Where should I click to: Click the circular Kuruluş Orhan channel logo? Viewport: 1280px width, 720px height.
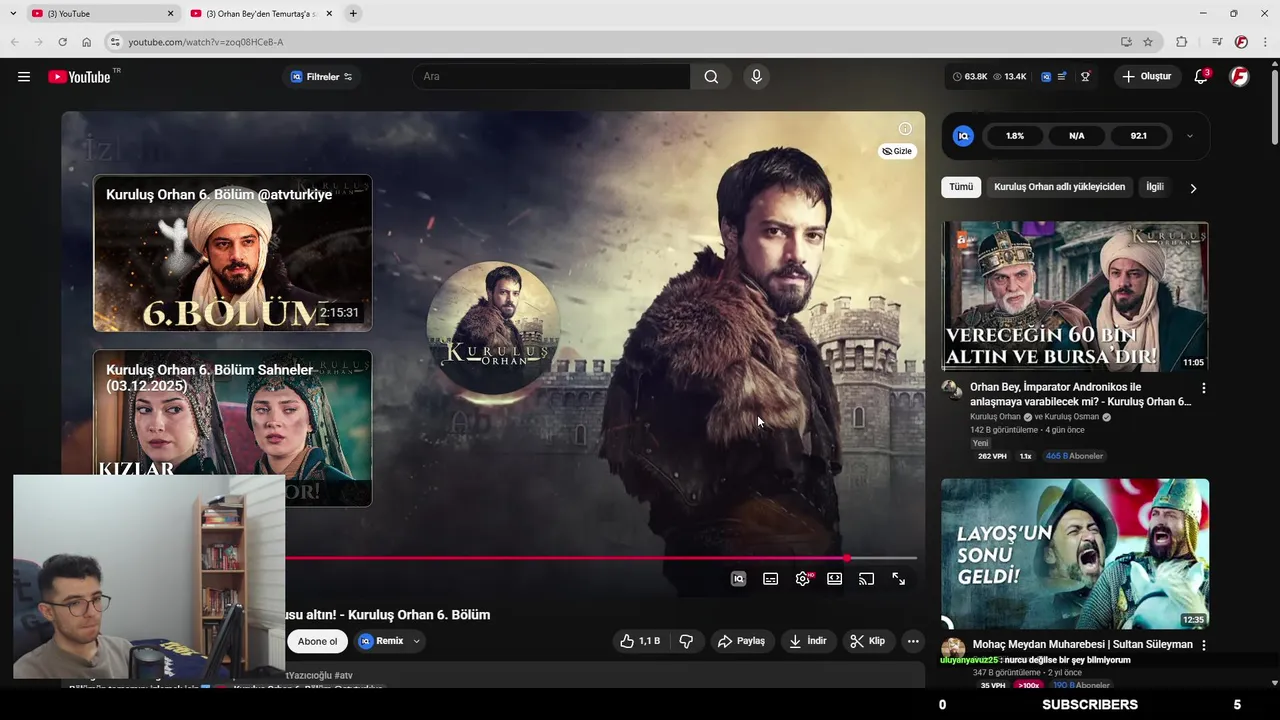click(x=493, y=328)
